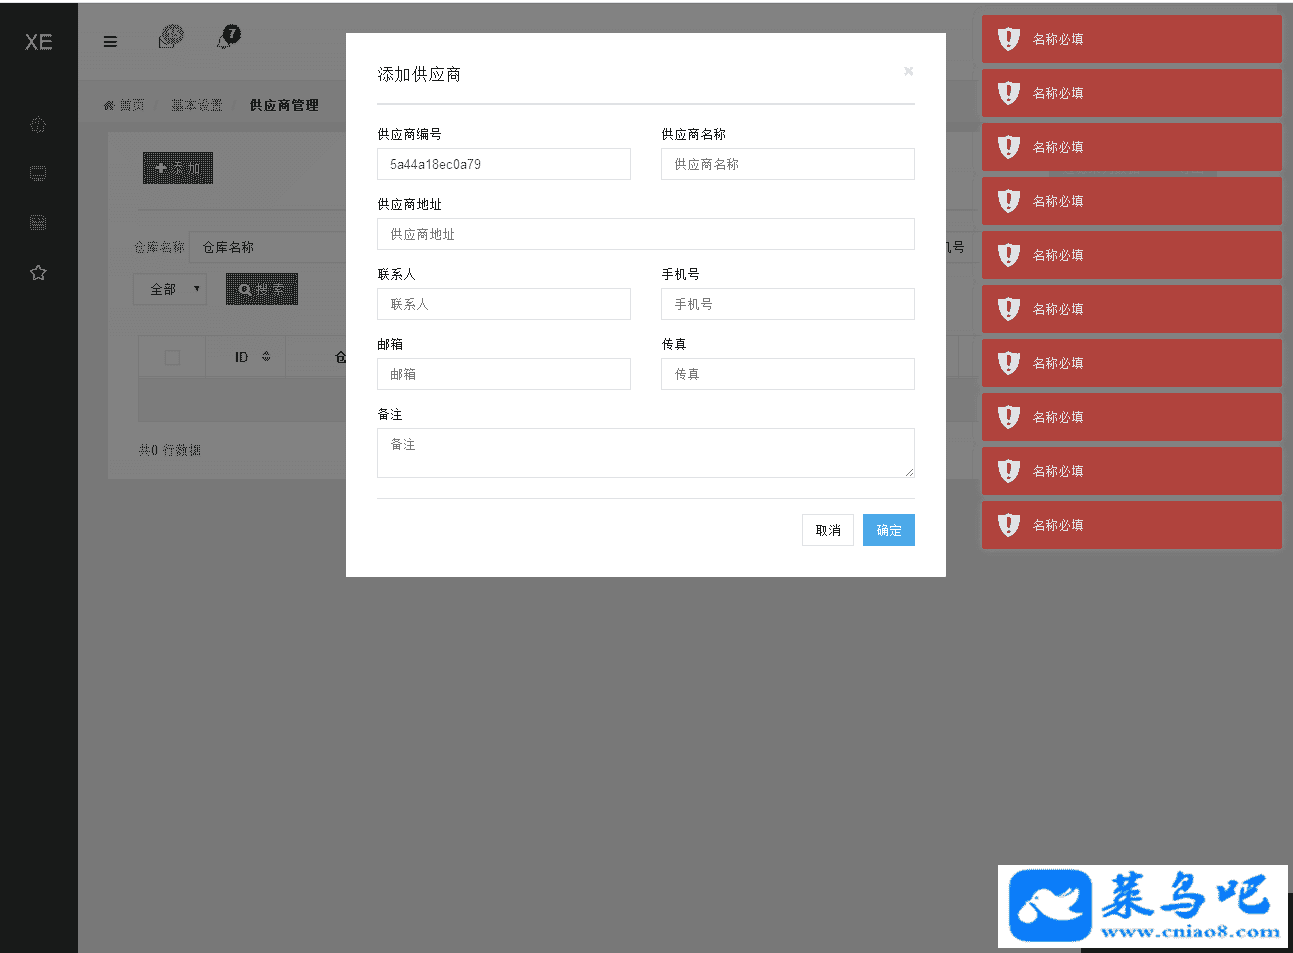Click the first round sidebar icon
This screenshot has width=1293, height=953.
coord(38,125)
